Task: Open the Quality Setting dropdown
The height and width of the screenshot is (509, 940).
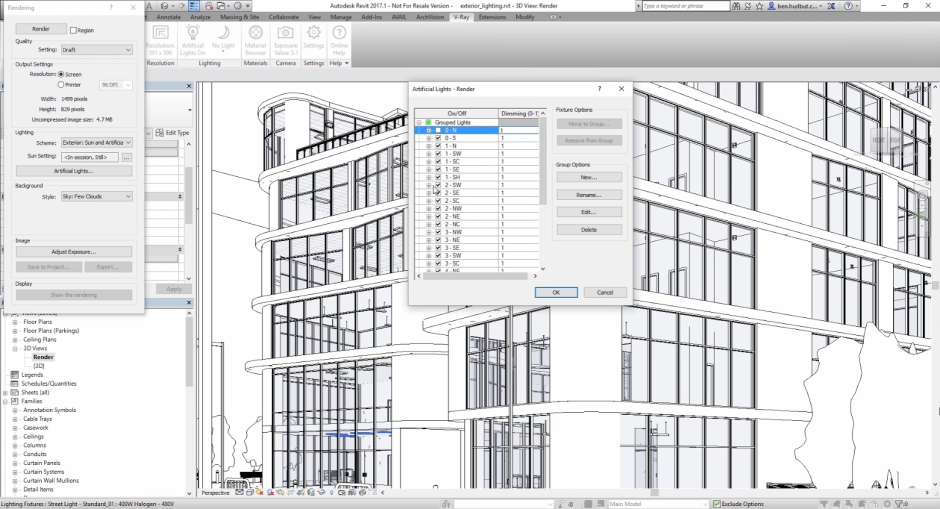Action: tap(97, 50)
